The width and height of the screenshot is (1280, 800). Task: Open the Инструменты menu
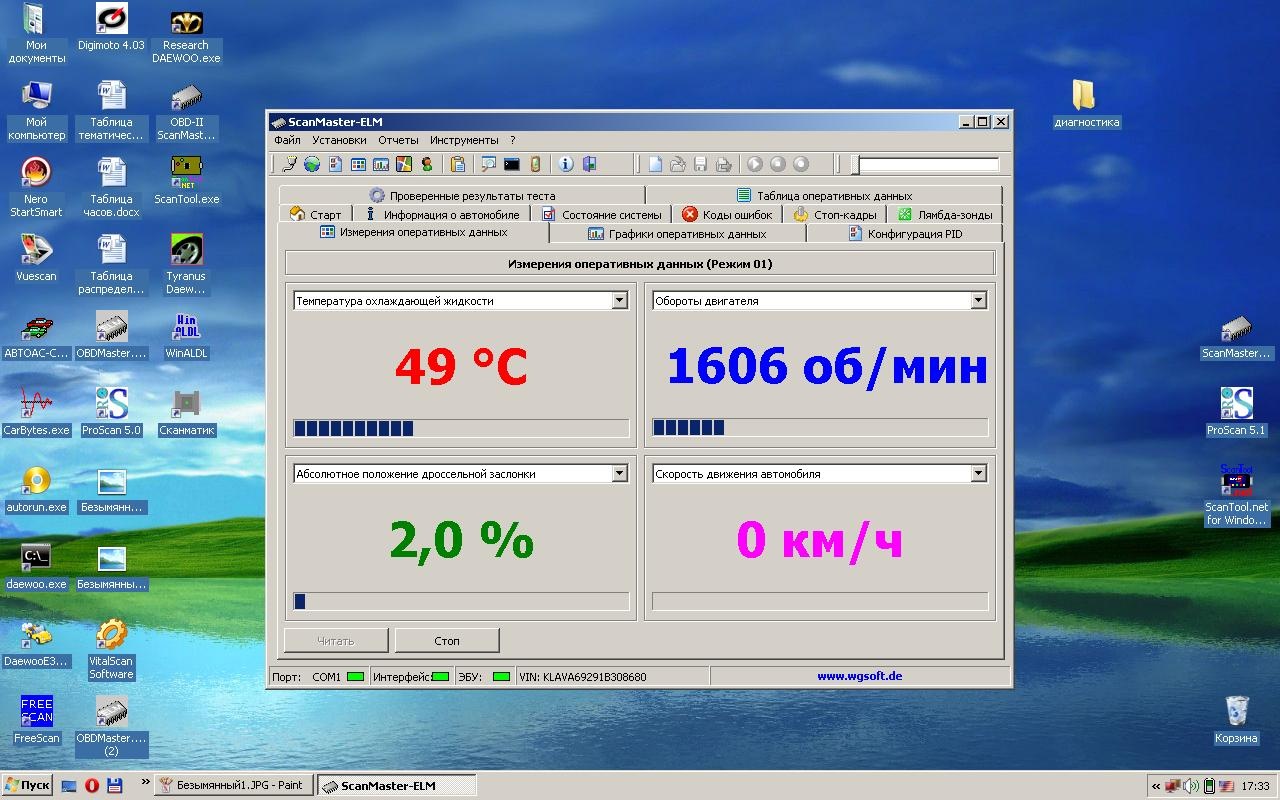pos(464,140)
